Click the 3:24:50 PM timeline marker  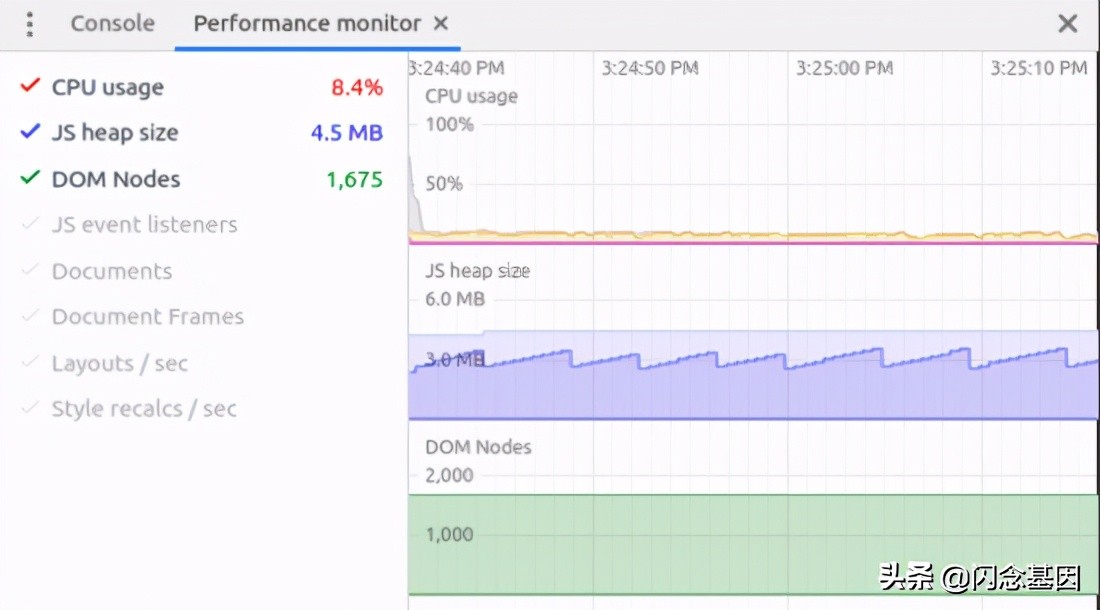[649, 68]
